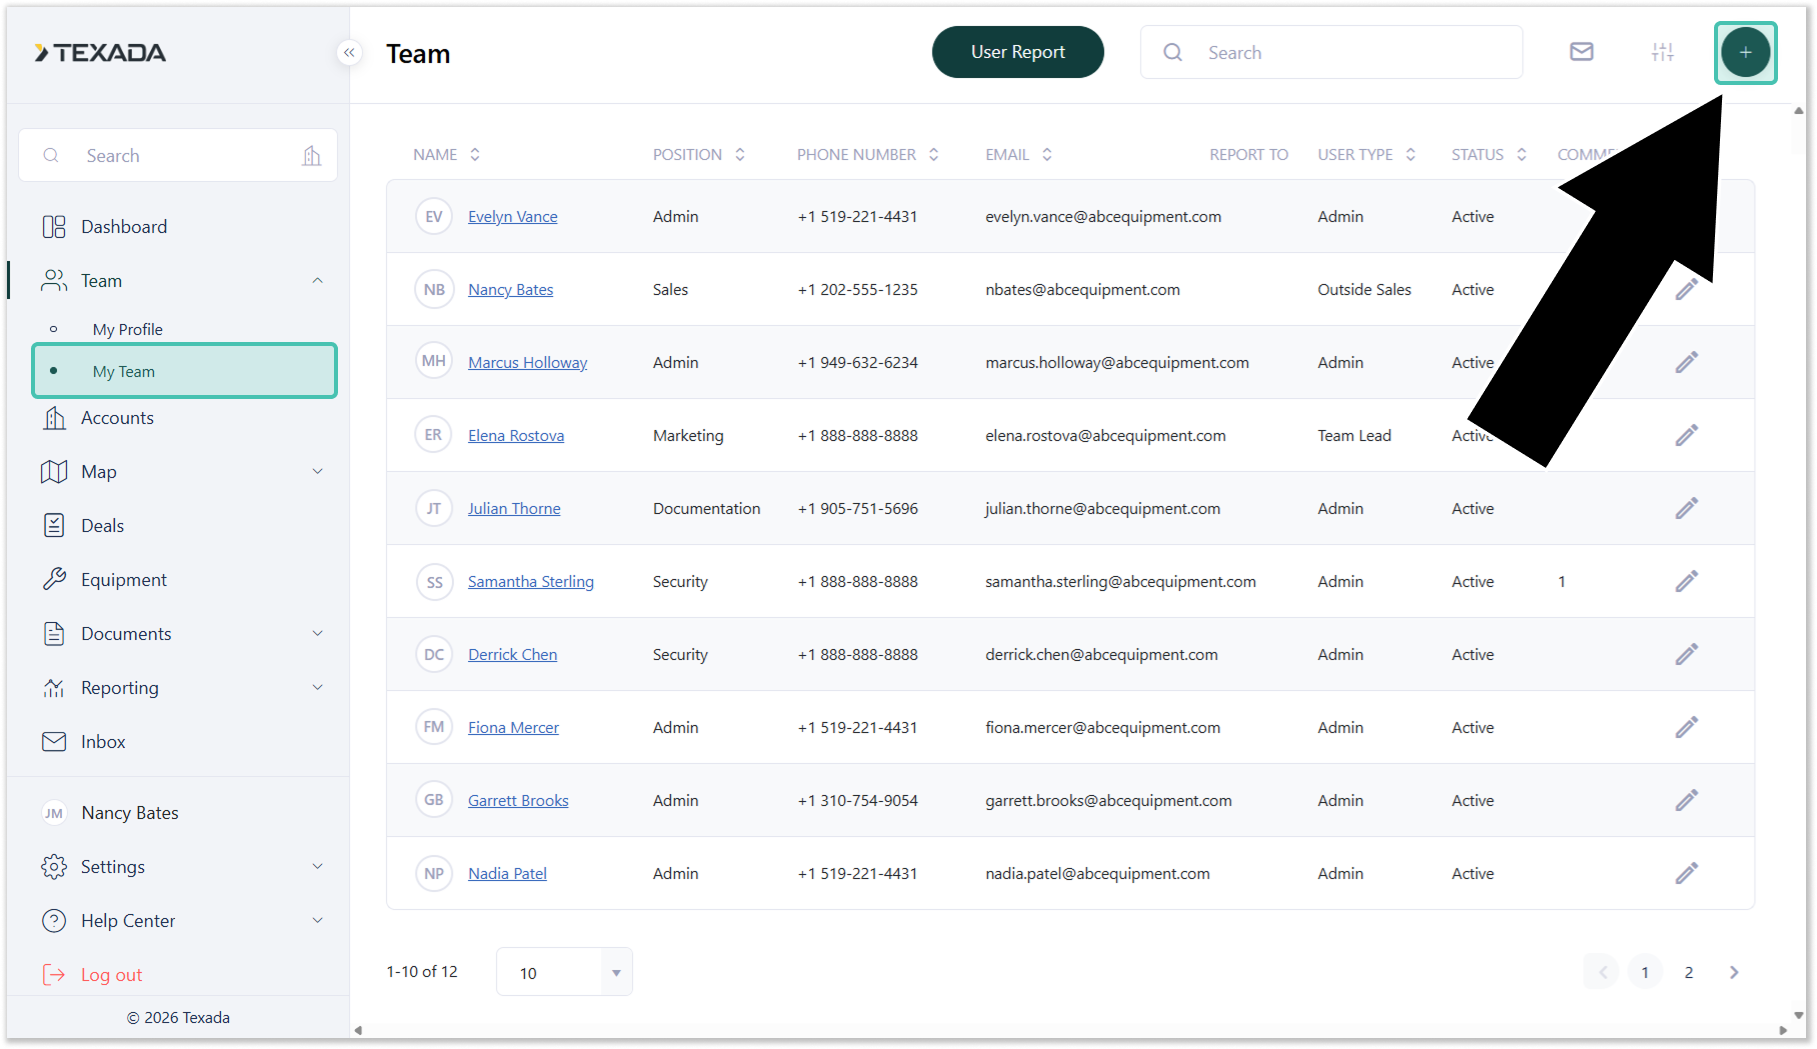The image size is (1817, 1049).
Task: Click the sidebar Search field
Action: pyautogui.click(x=178, y=155)
